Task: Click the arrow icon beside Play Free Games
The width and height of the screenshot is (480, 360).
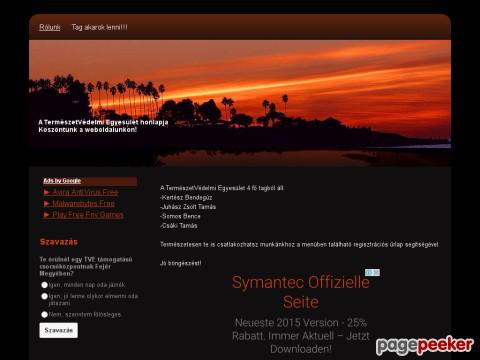Action: [47, 215]
